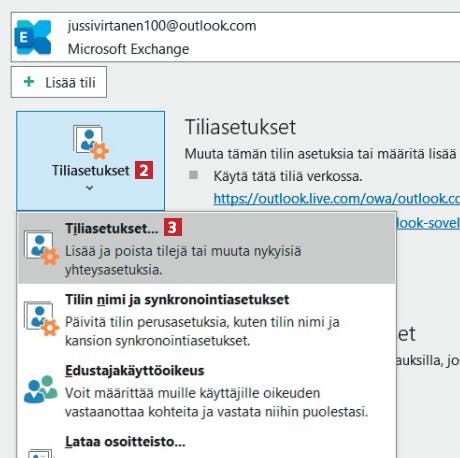Click the chevron under Tiliasetukset button
The height and width of the screenshot is (458, 460).
(89, 188)
